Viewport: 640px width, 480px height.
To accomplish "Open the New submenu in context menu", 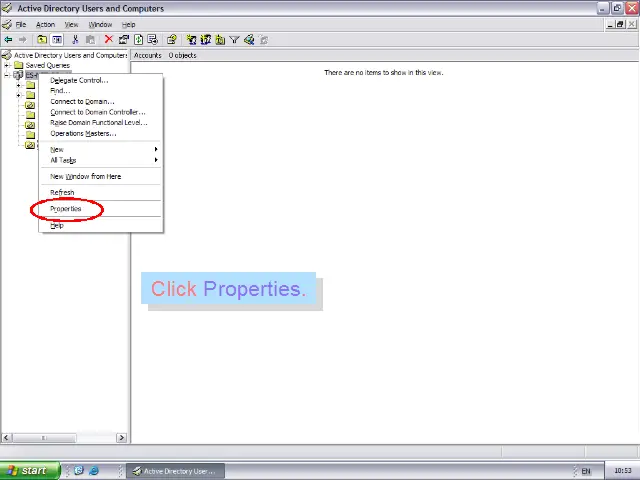I will (x=57, y=149).
